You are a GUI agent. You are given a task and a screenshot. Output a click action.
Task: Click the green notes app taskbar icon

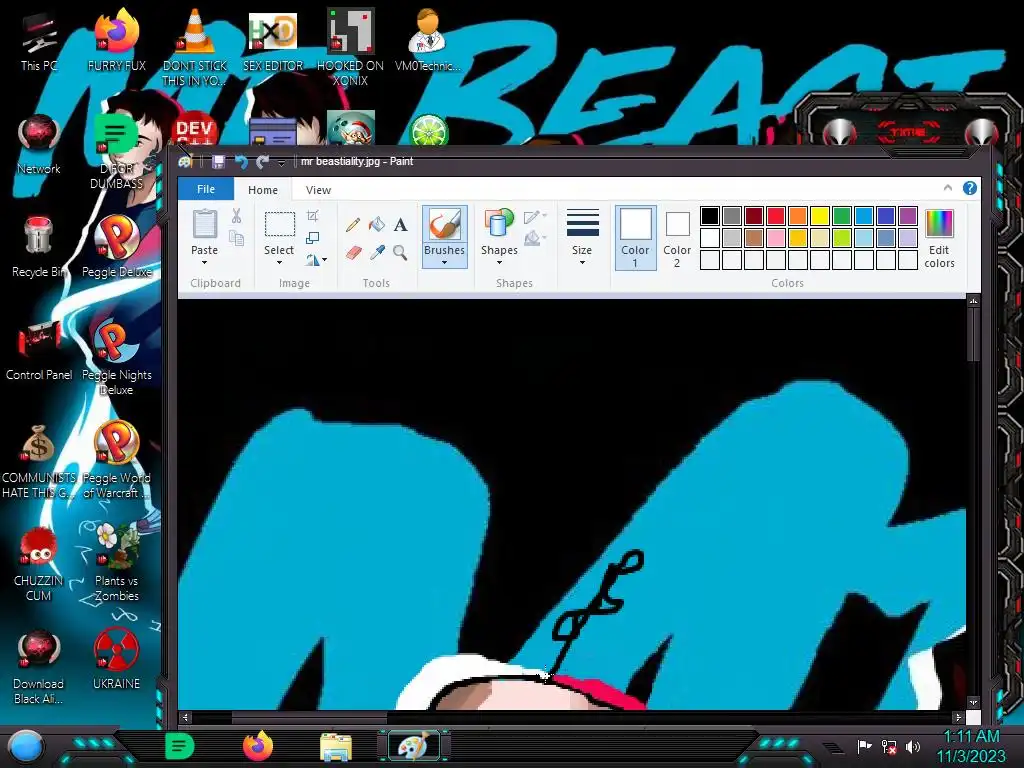click(x=180, y=745)
